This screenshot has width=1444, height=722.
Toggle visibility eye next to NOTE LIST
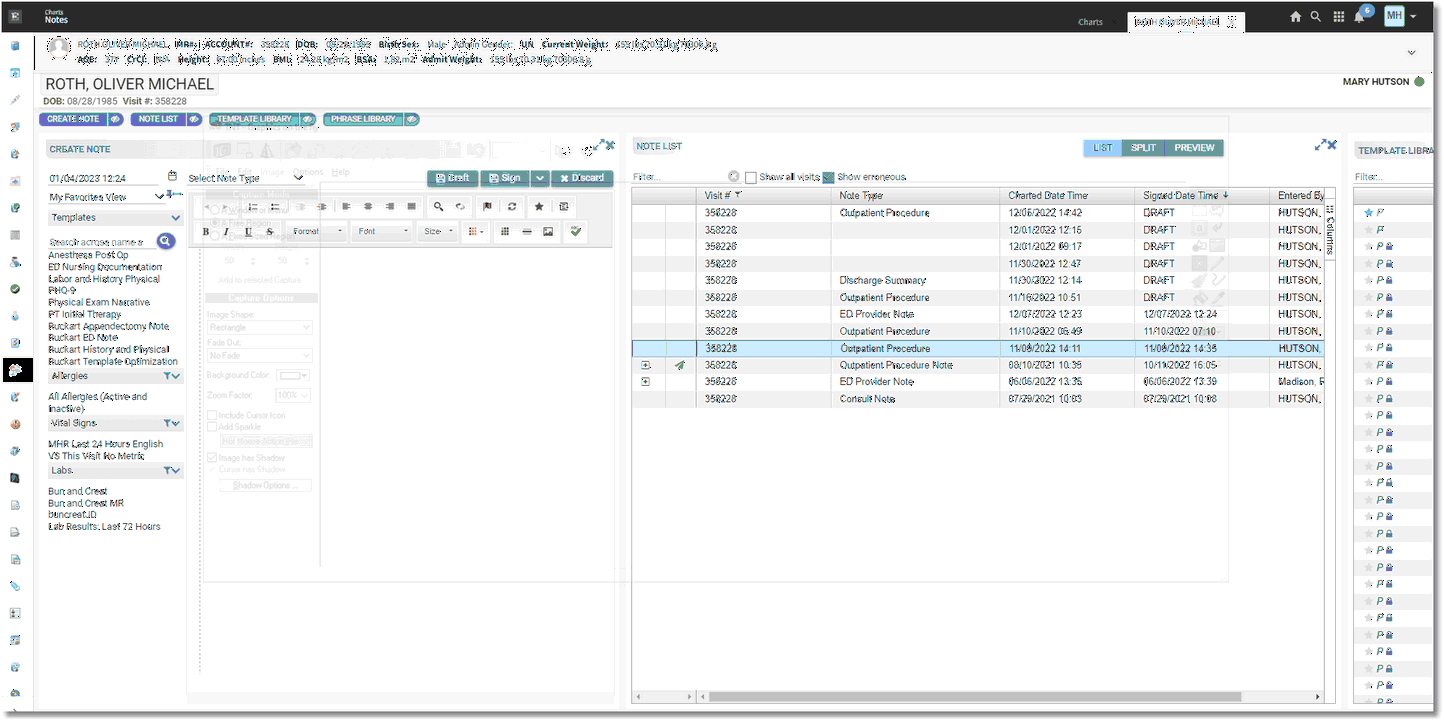194,119
